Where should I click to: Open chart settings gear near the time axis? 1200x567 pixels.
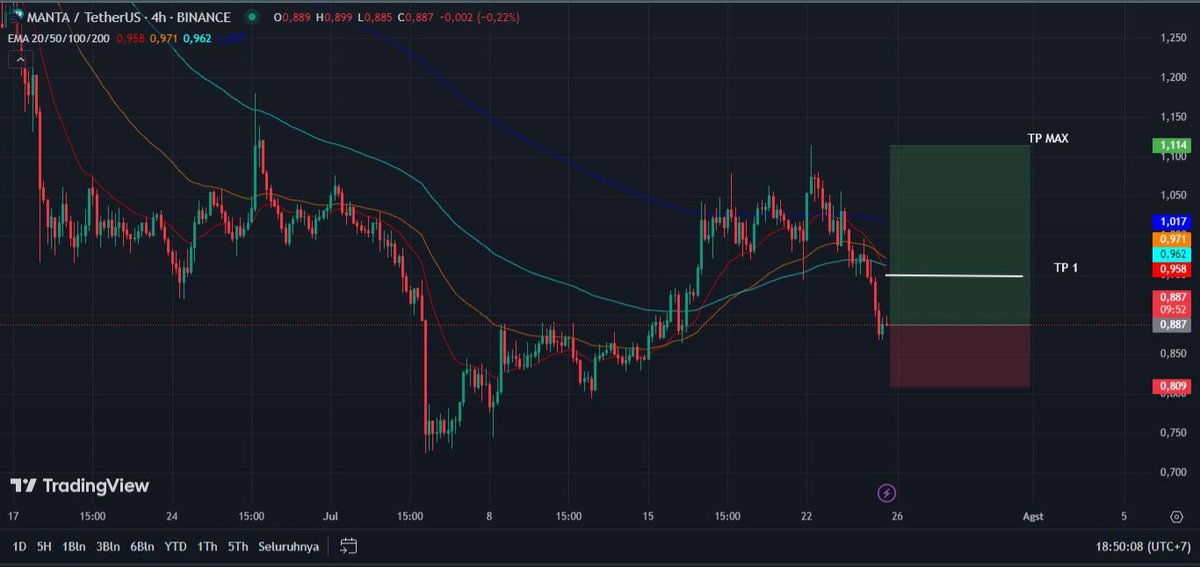[x=1176, y=517]
